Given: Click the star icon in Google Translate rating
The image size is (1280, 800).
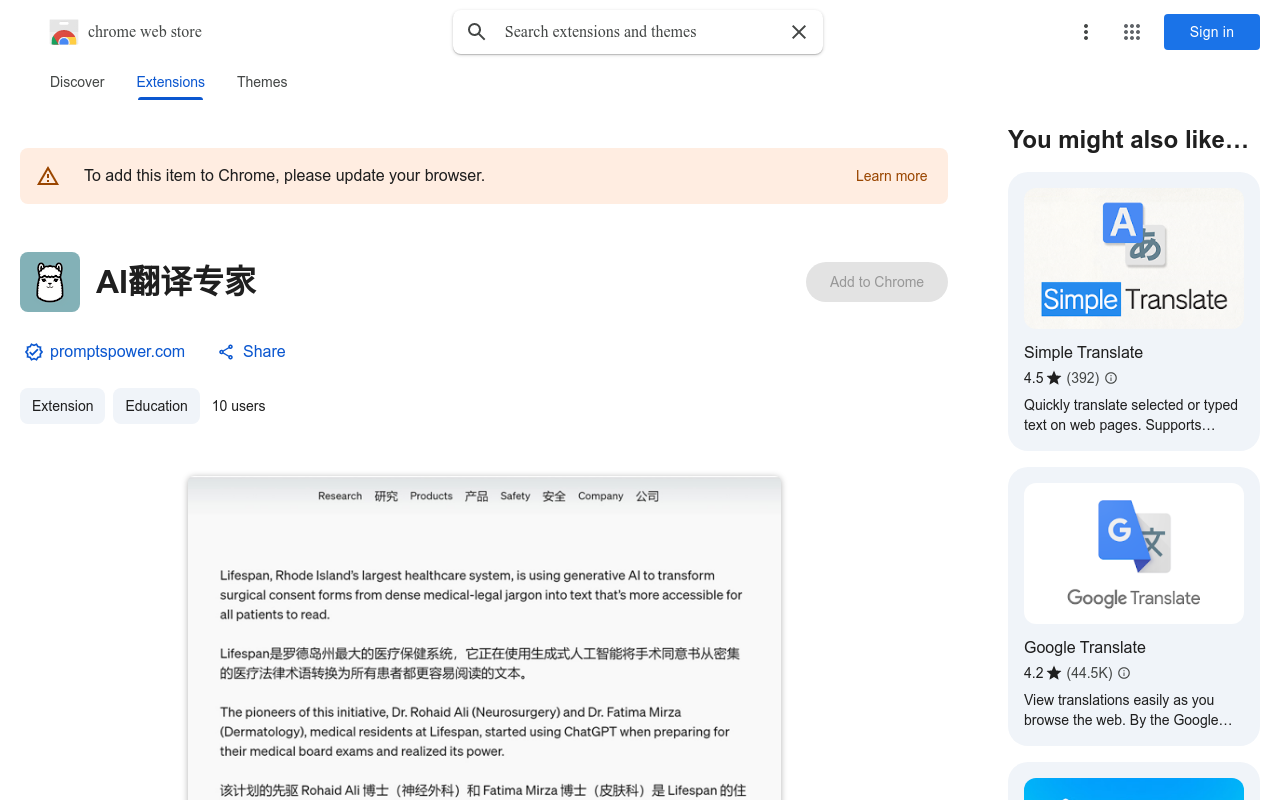Looking at the screenshot, I should tap(1054, 673).
